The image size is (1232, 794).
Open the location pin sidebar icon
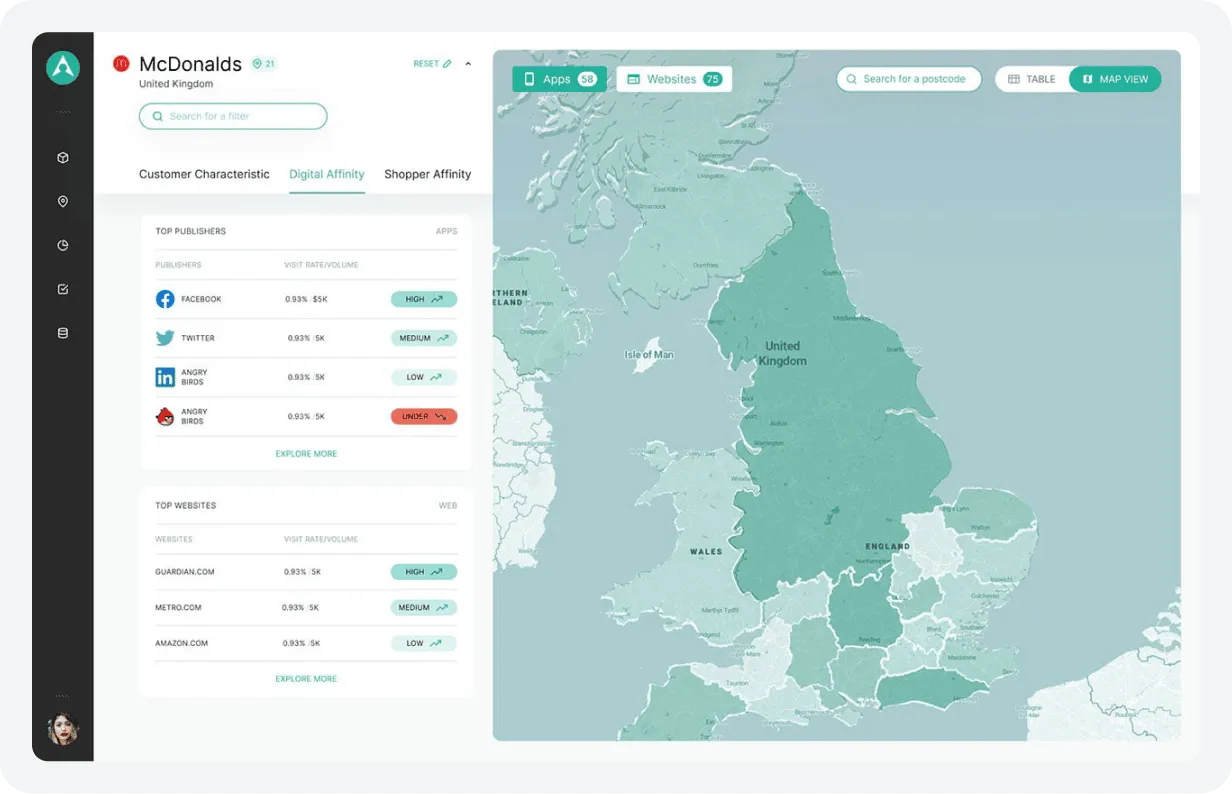(x=63, y=202)
